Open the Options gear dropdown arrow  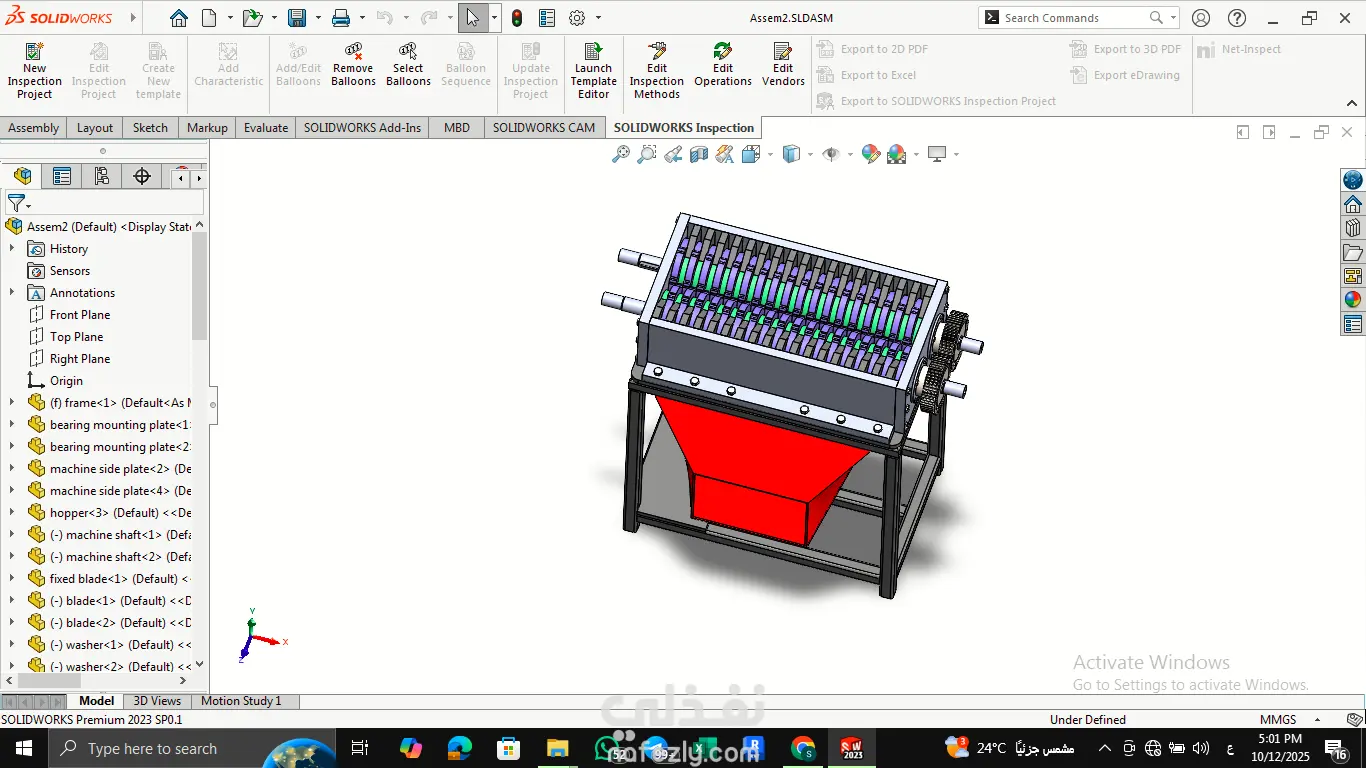(598, 18)
